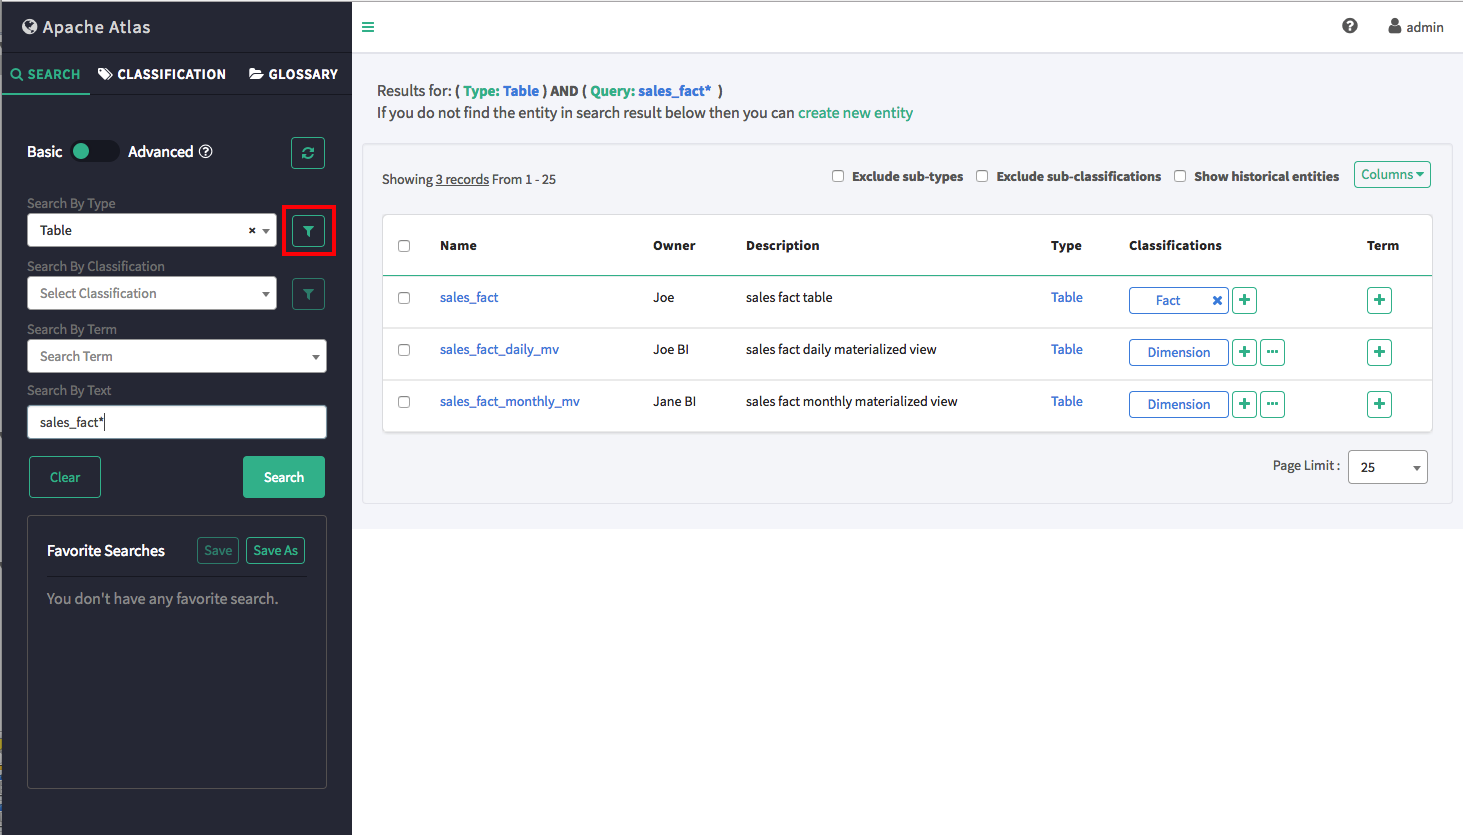The height and width of the screenshot is (835, 1463).
Task: Enable Exclude sub-types checkbox
Action: pos(838,176)
